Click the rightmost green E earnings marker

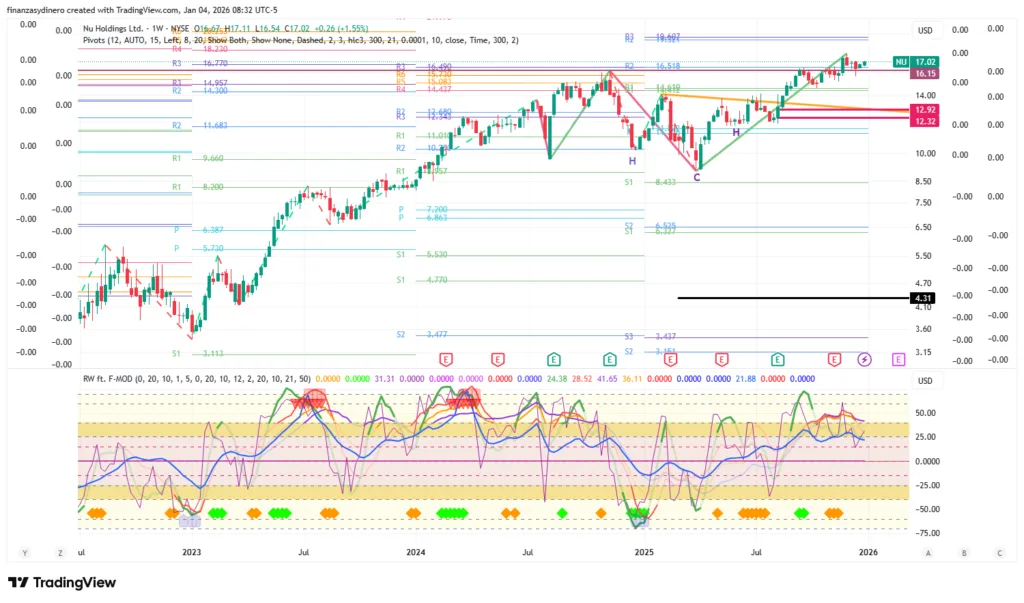[x=777, y=358]
